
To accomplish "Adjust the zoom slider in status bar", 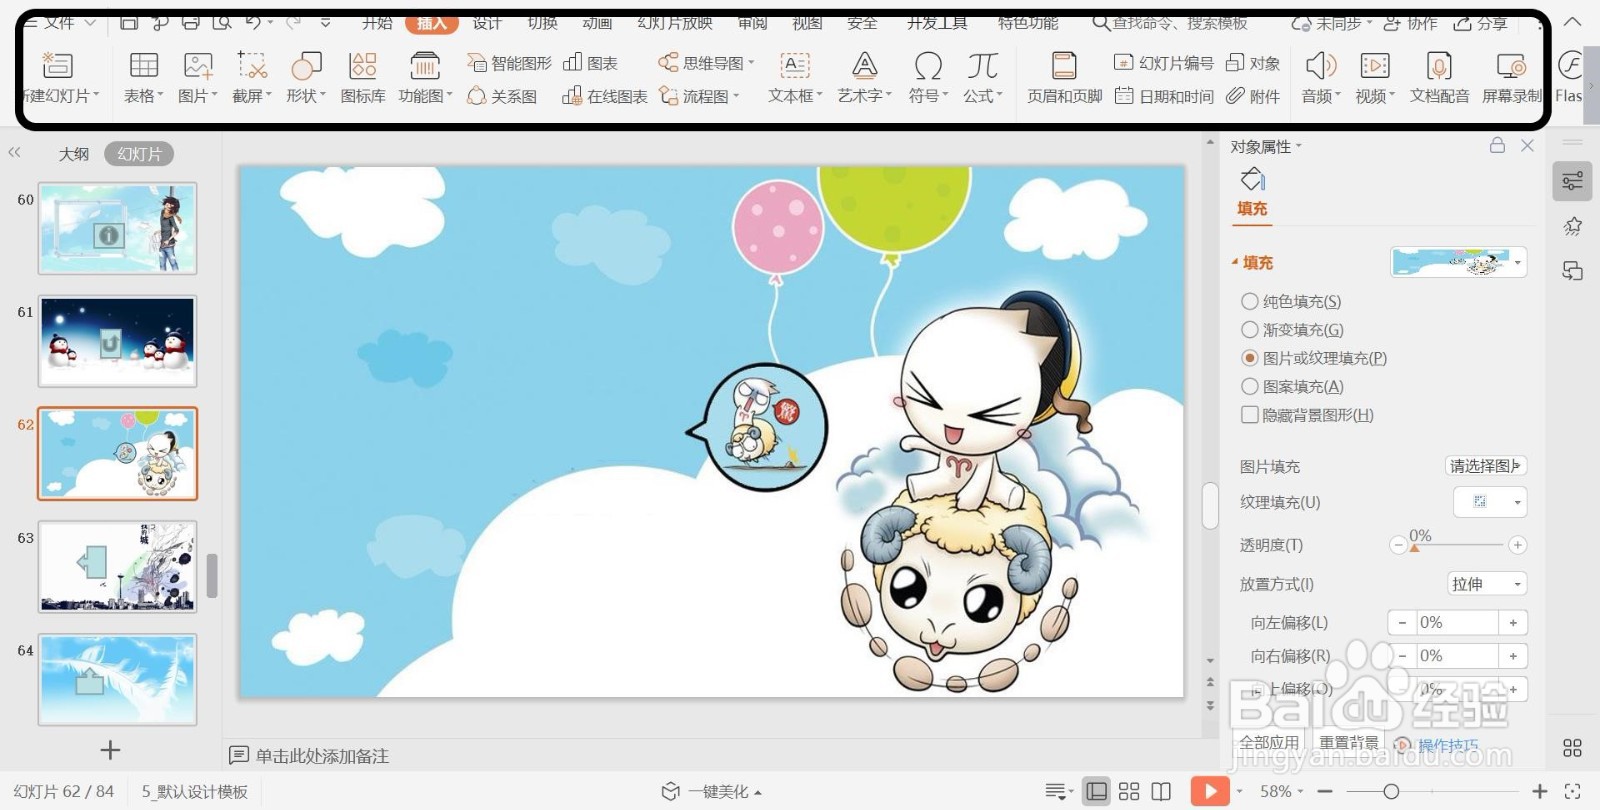I will coord(1390,792).
